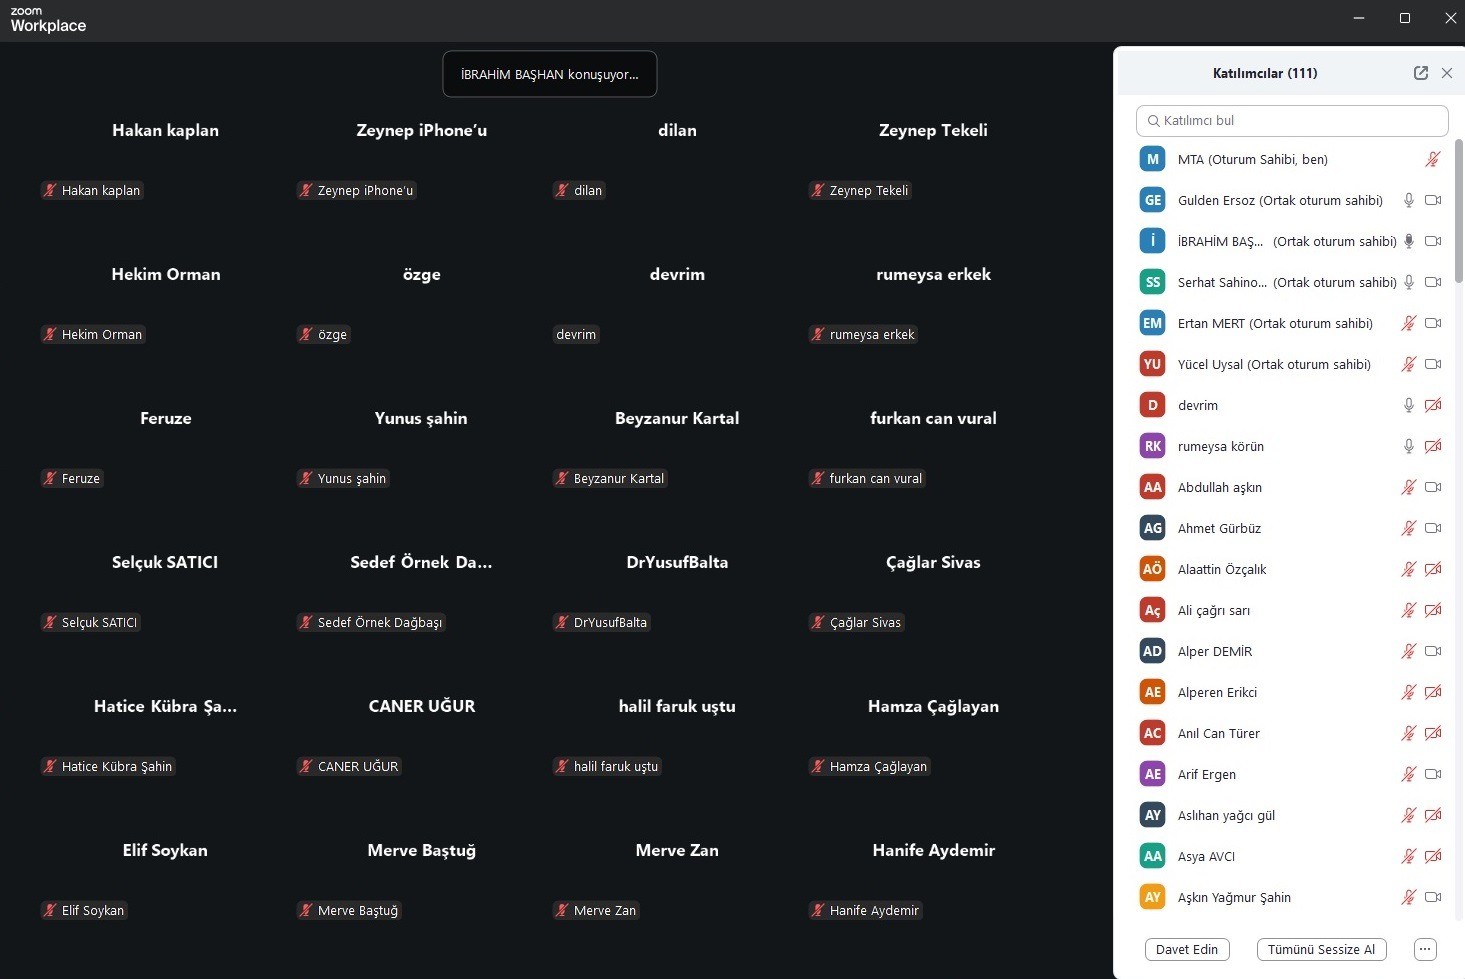
Task: Click devrim's disabled camera icon
Action: [x=1432, y=405]
